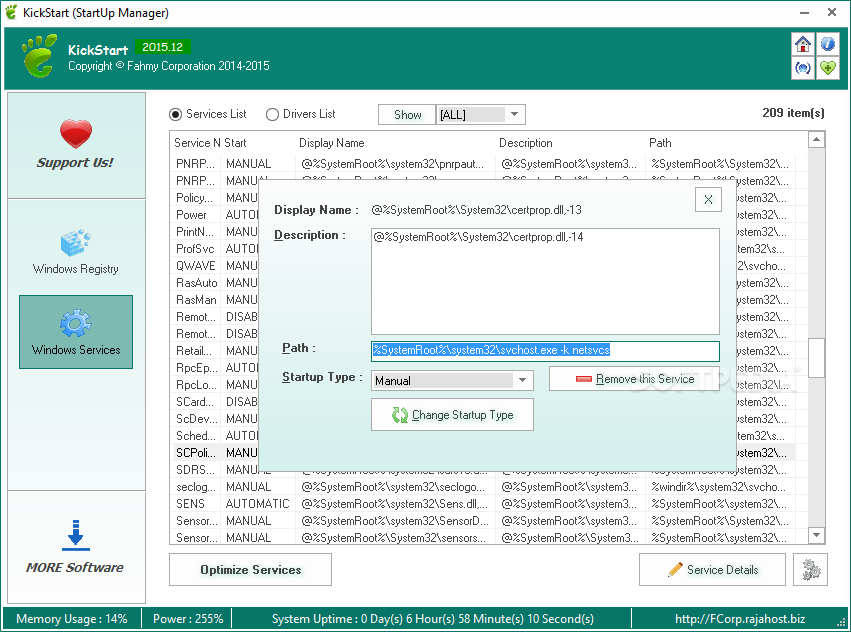Viewport: 851px width, 632px height.
Task: Click the Optimize Services button
Action: (250, 570)
